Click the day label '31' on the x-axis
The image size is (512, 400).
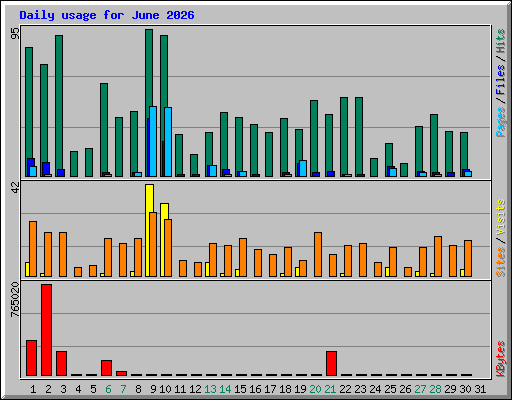(x=480, y=389)
